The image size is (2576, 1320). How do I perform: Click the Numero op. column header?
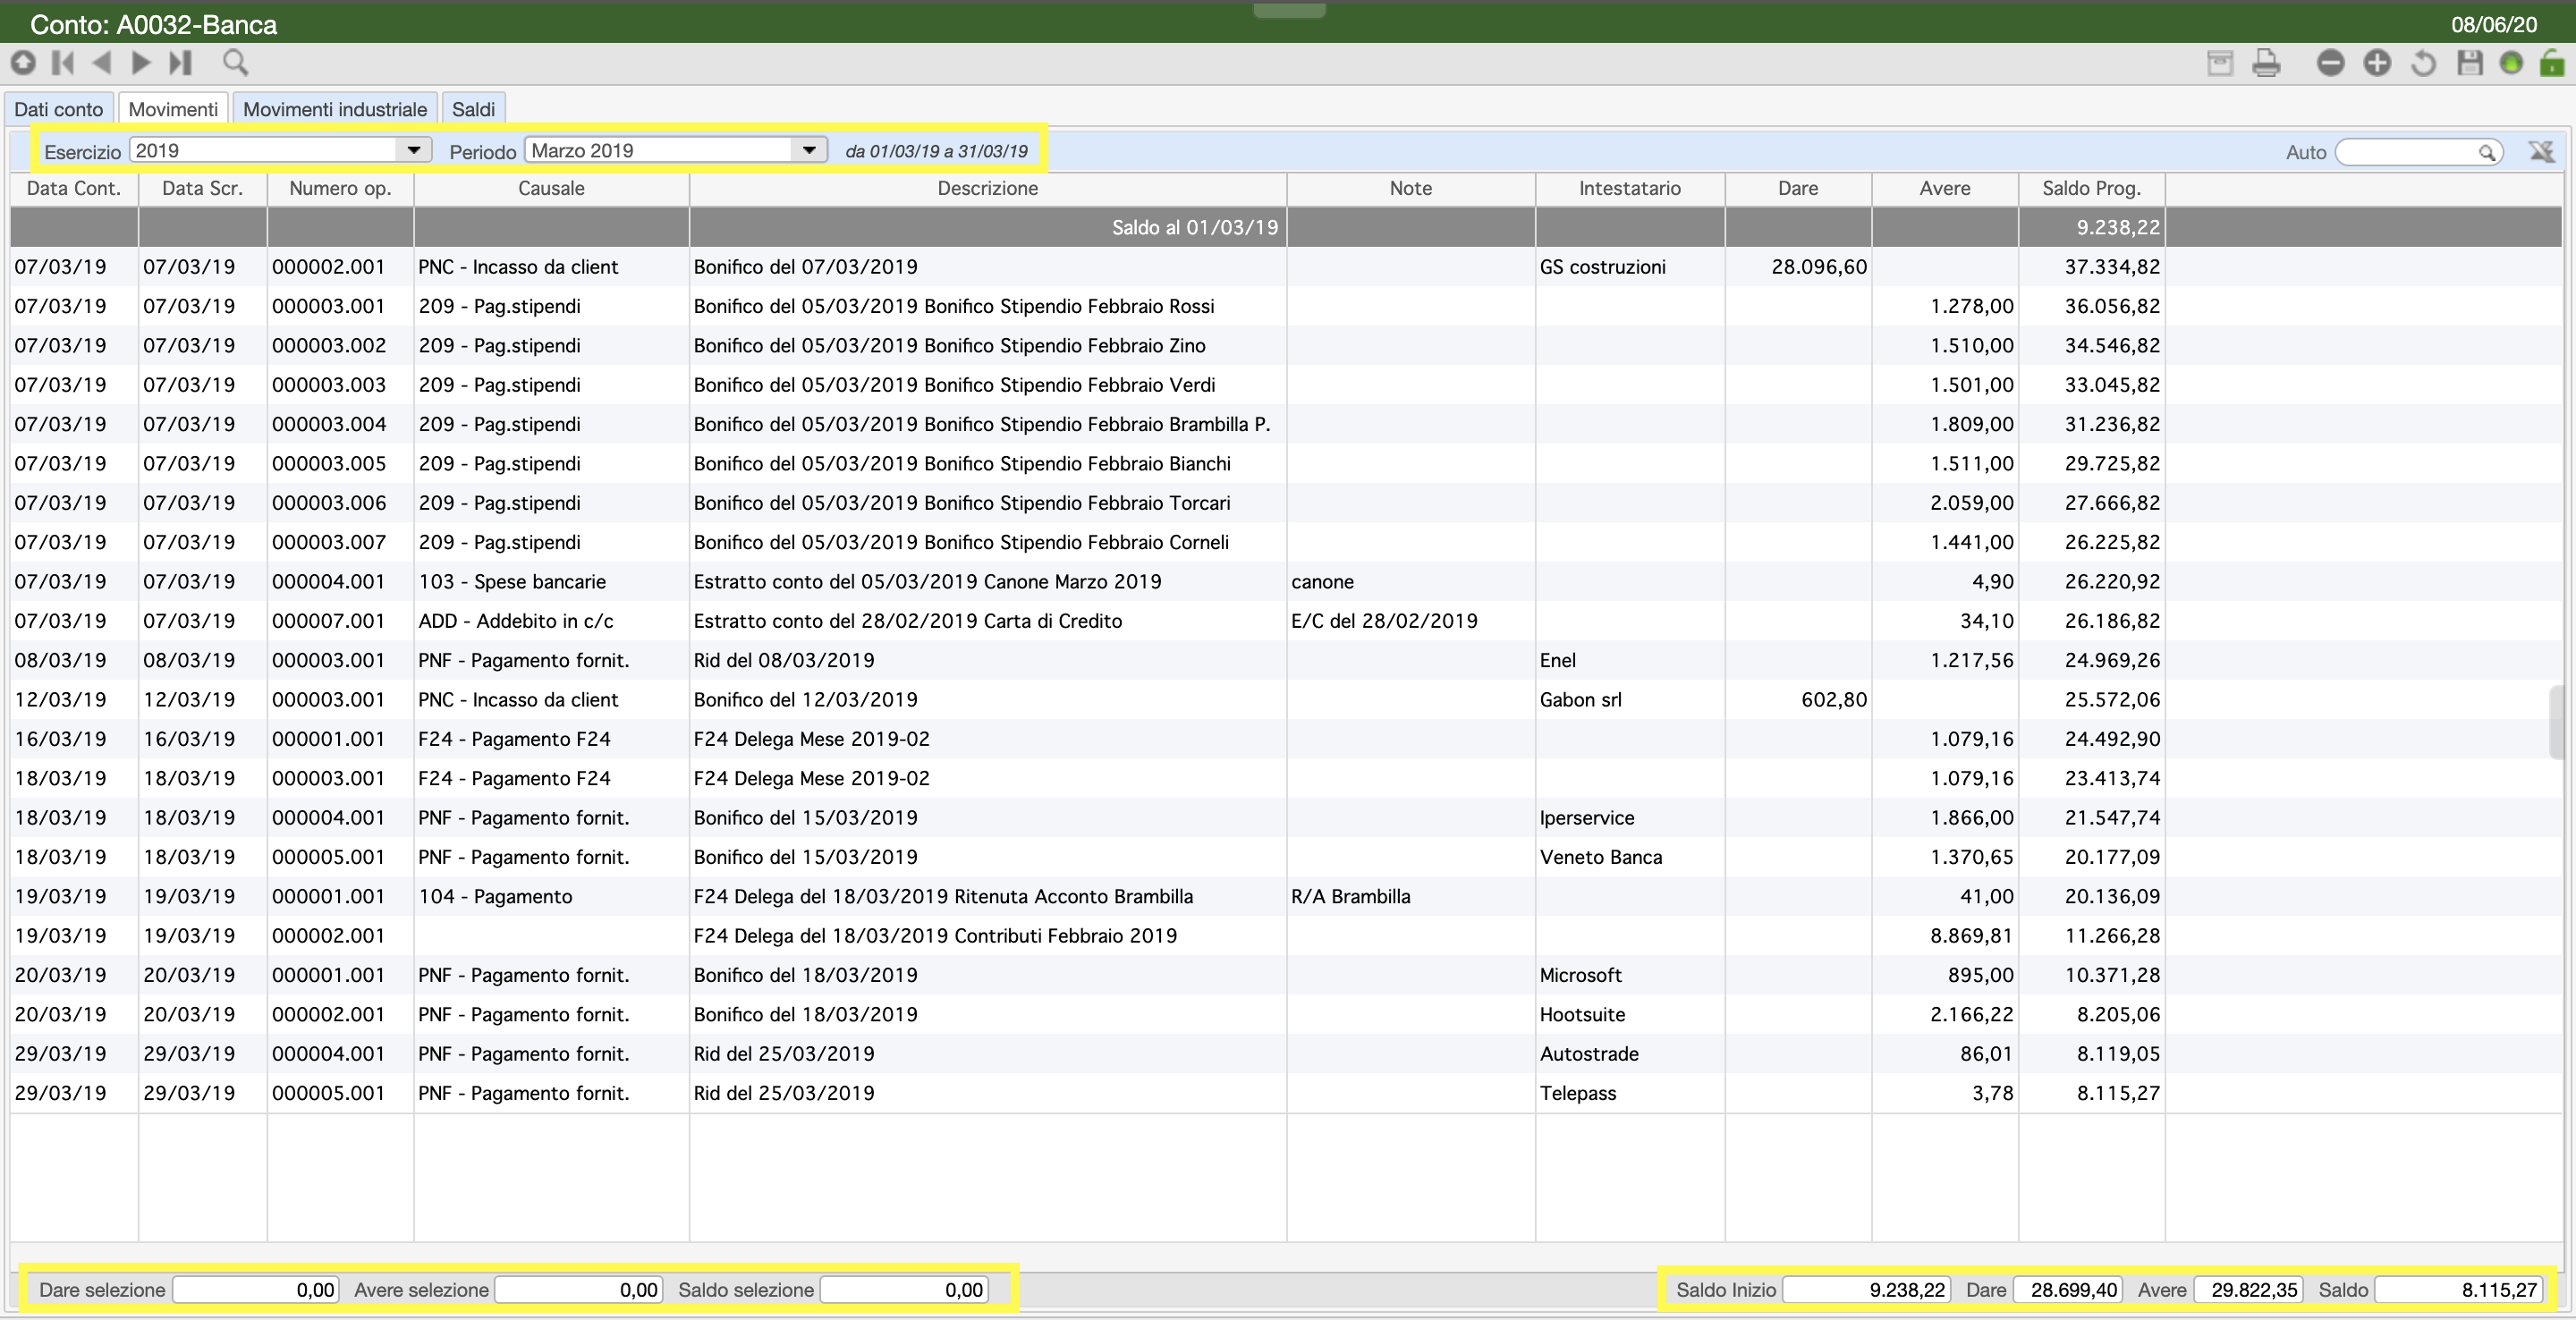coord(341,188)
